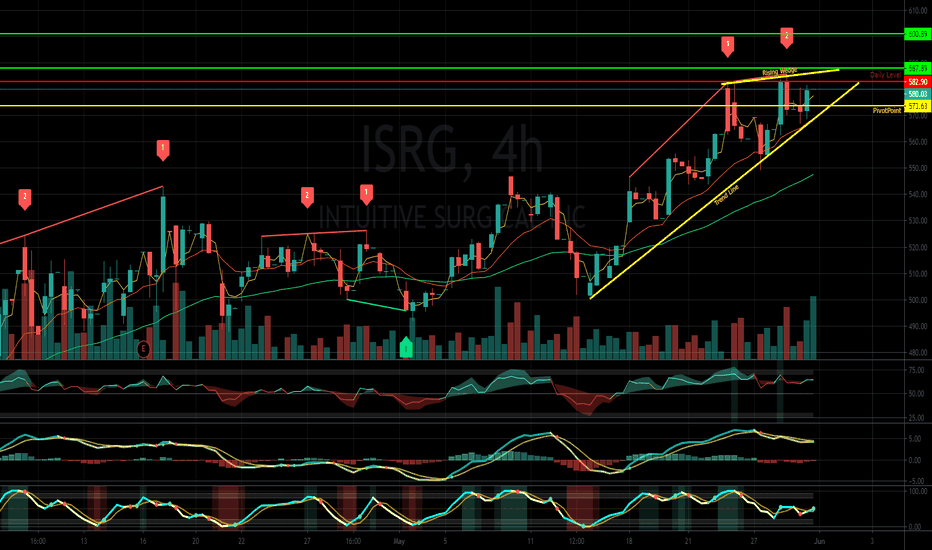Click the 550.00 value on the price axis
Viewport: 932px width, 550px height.
click(918, 168)
